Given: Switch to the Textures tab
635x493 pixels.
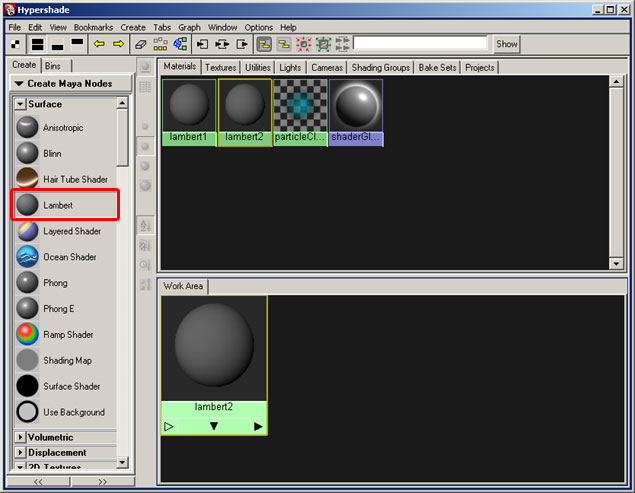Looking at the screenshot, I should point(221,67).
